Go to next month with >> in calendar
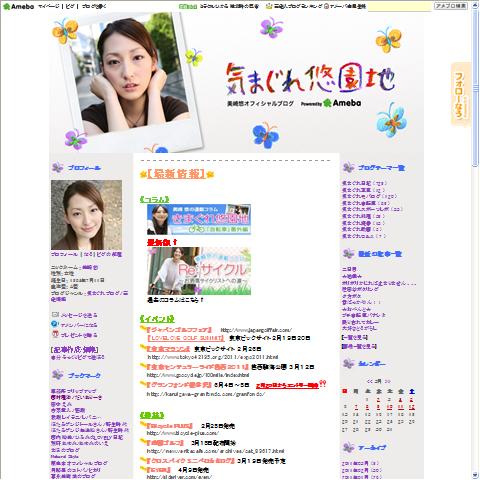The height and width of the screenshot is (480, 480). (387, 381)
